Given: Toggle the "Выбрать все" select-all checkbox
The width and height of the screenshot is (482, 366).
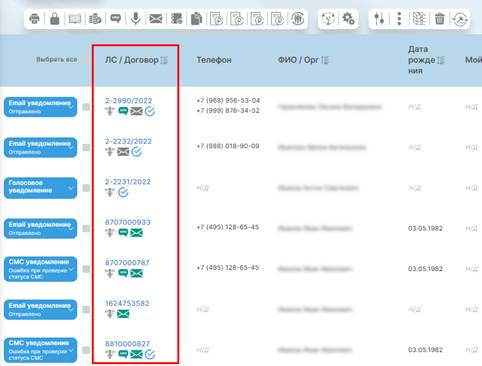Looking at the screenshot, I should [86, 60].
